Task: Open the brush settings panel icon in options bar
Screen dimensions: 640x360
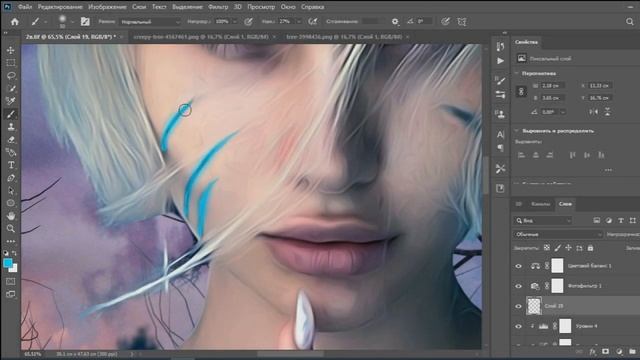Action: pos(85,22)
